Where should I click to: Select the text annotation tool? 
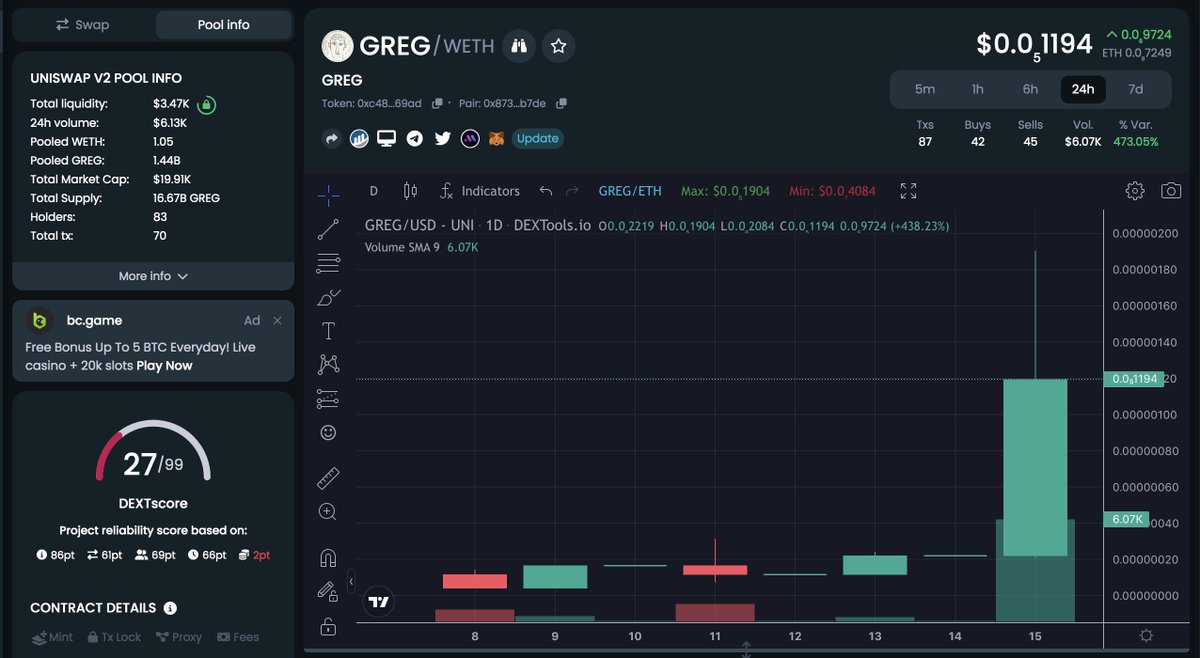point(328,331)
